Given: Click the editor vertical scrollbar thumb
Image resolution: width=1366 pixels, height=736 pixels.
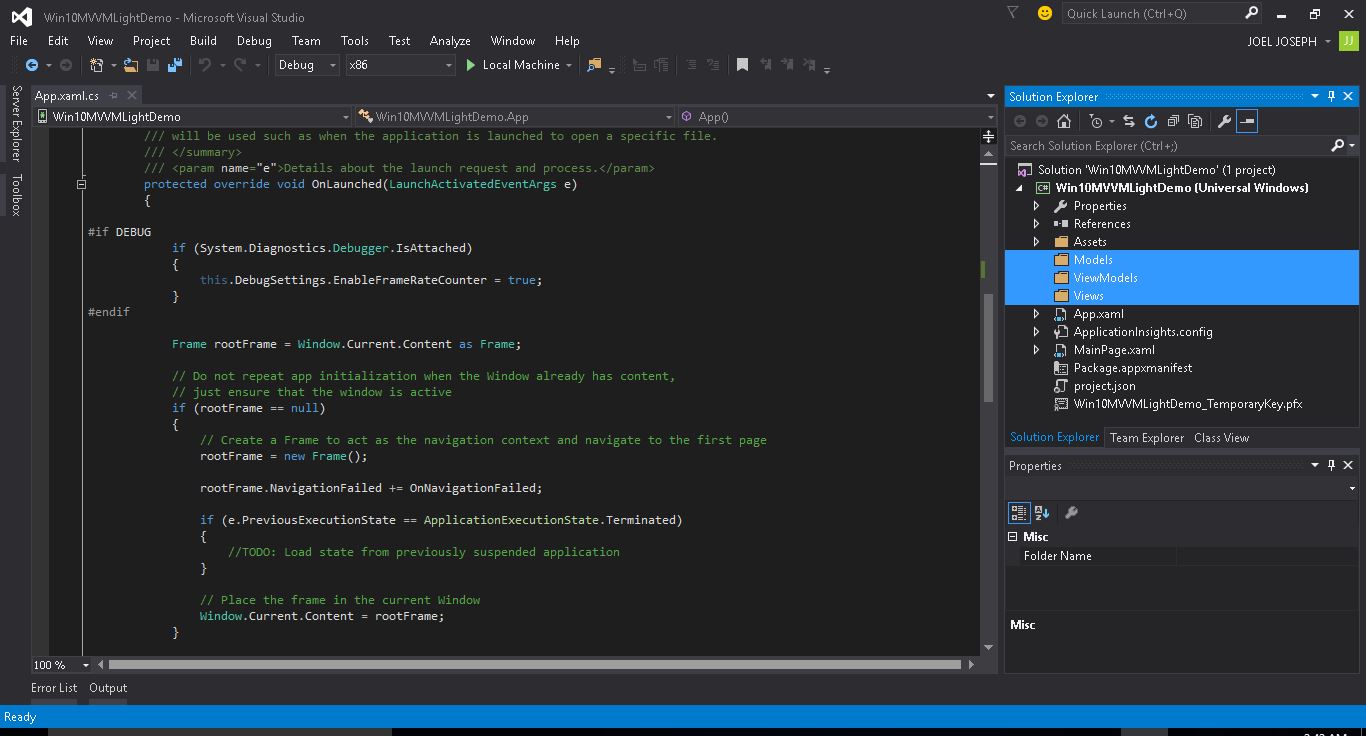Looking at the screenshot, I should [988, 350].
